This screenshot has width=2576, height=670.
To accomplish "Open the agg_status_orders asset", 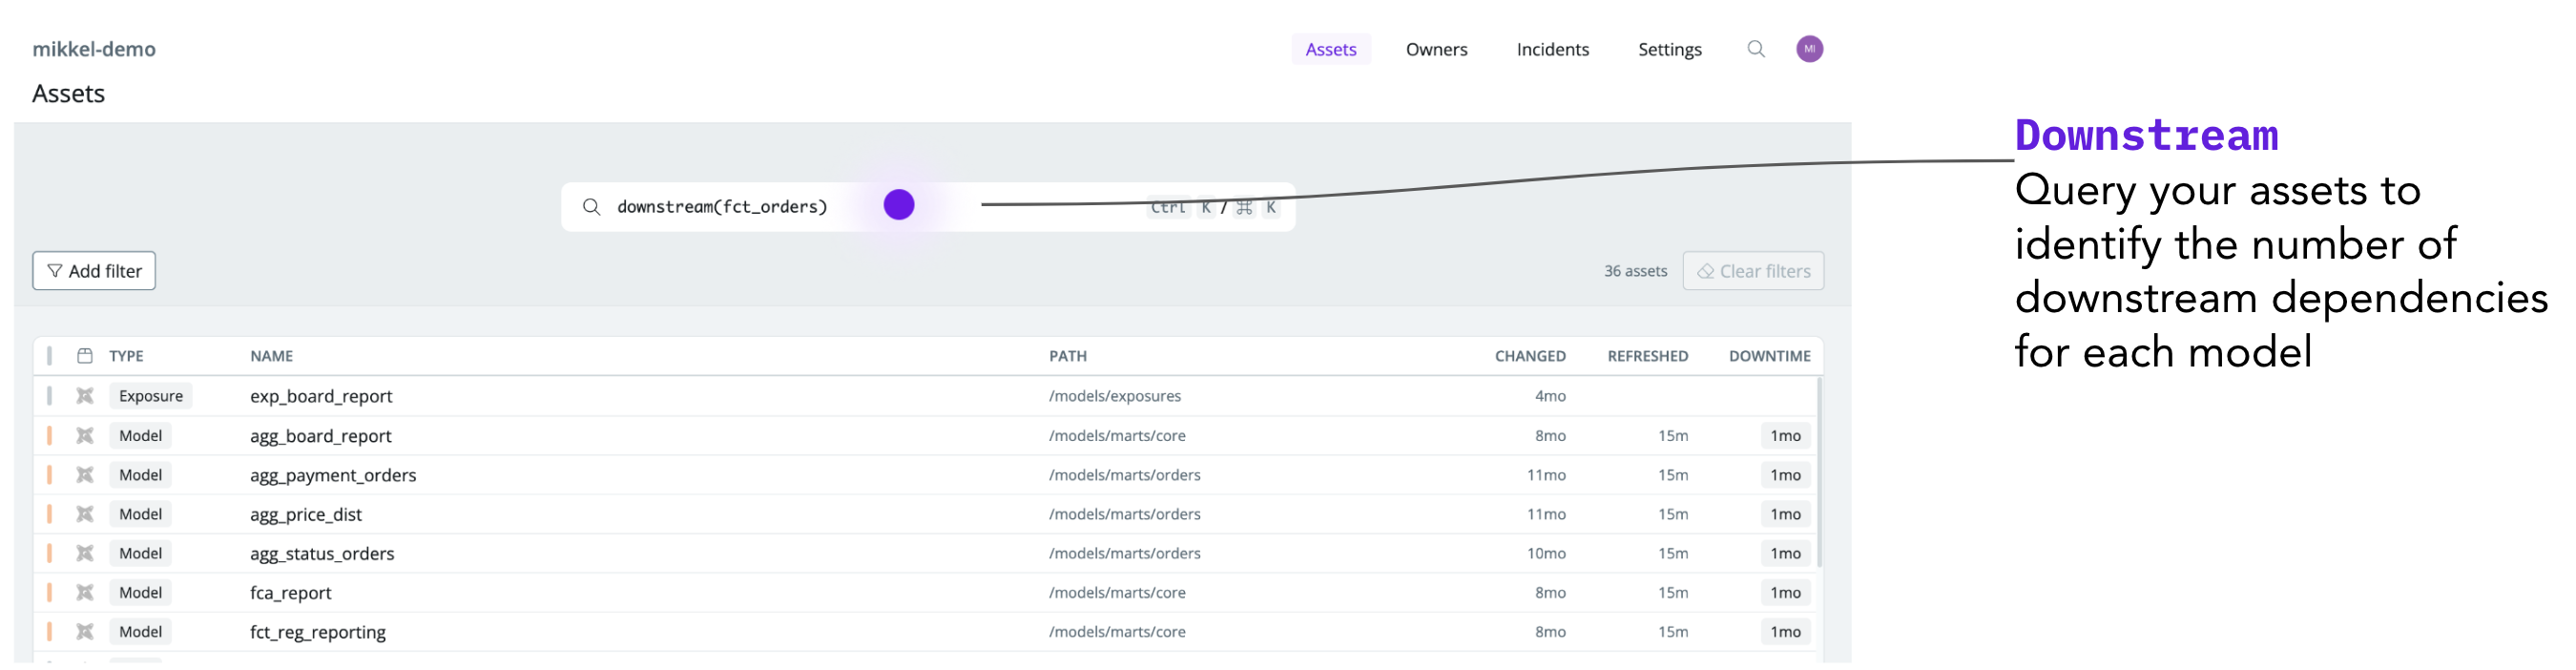I will tap(322, 553).
